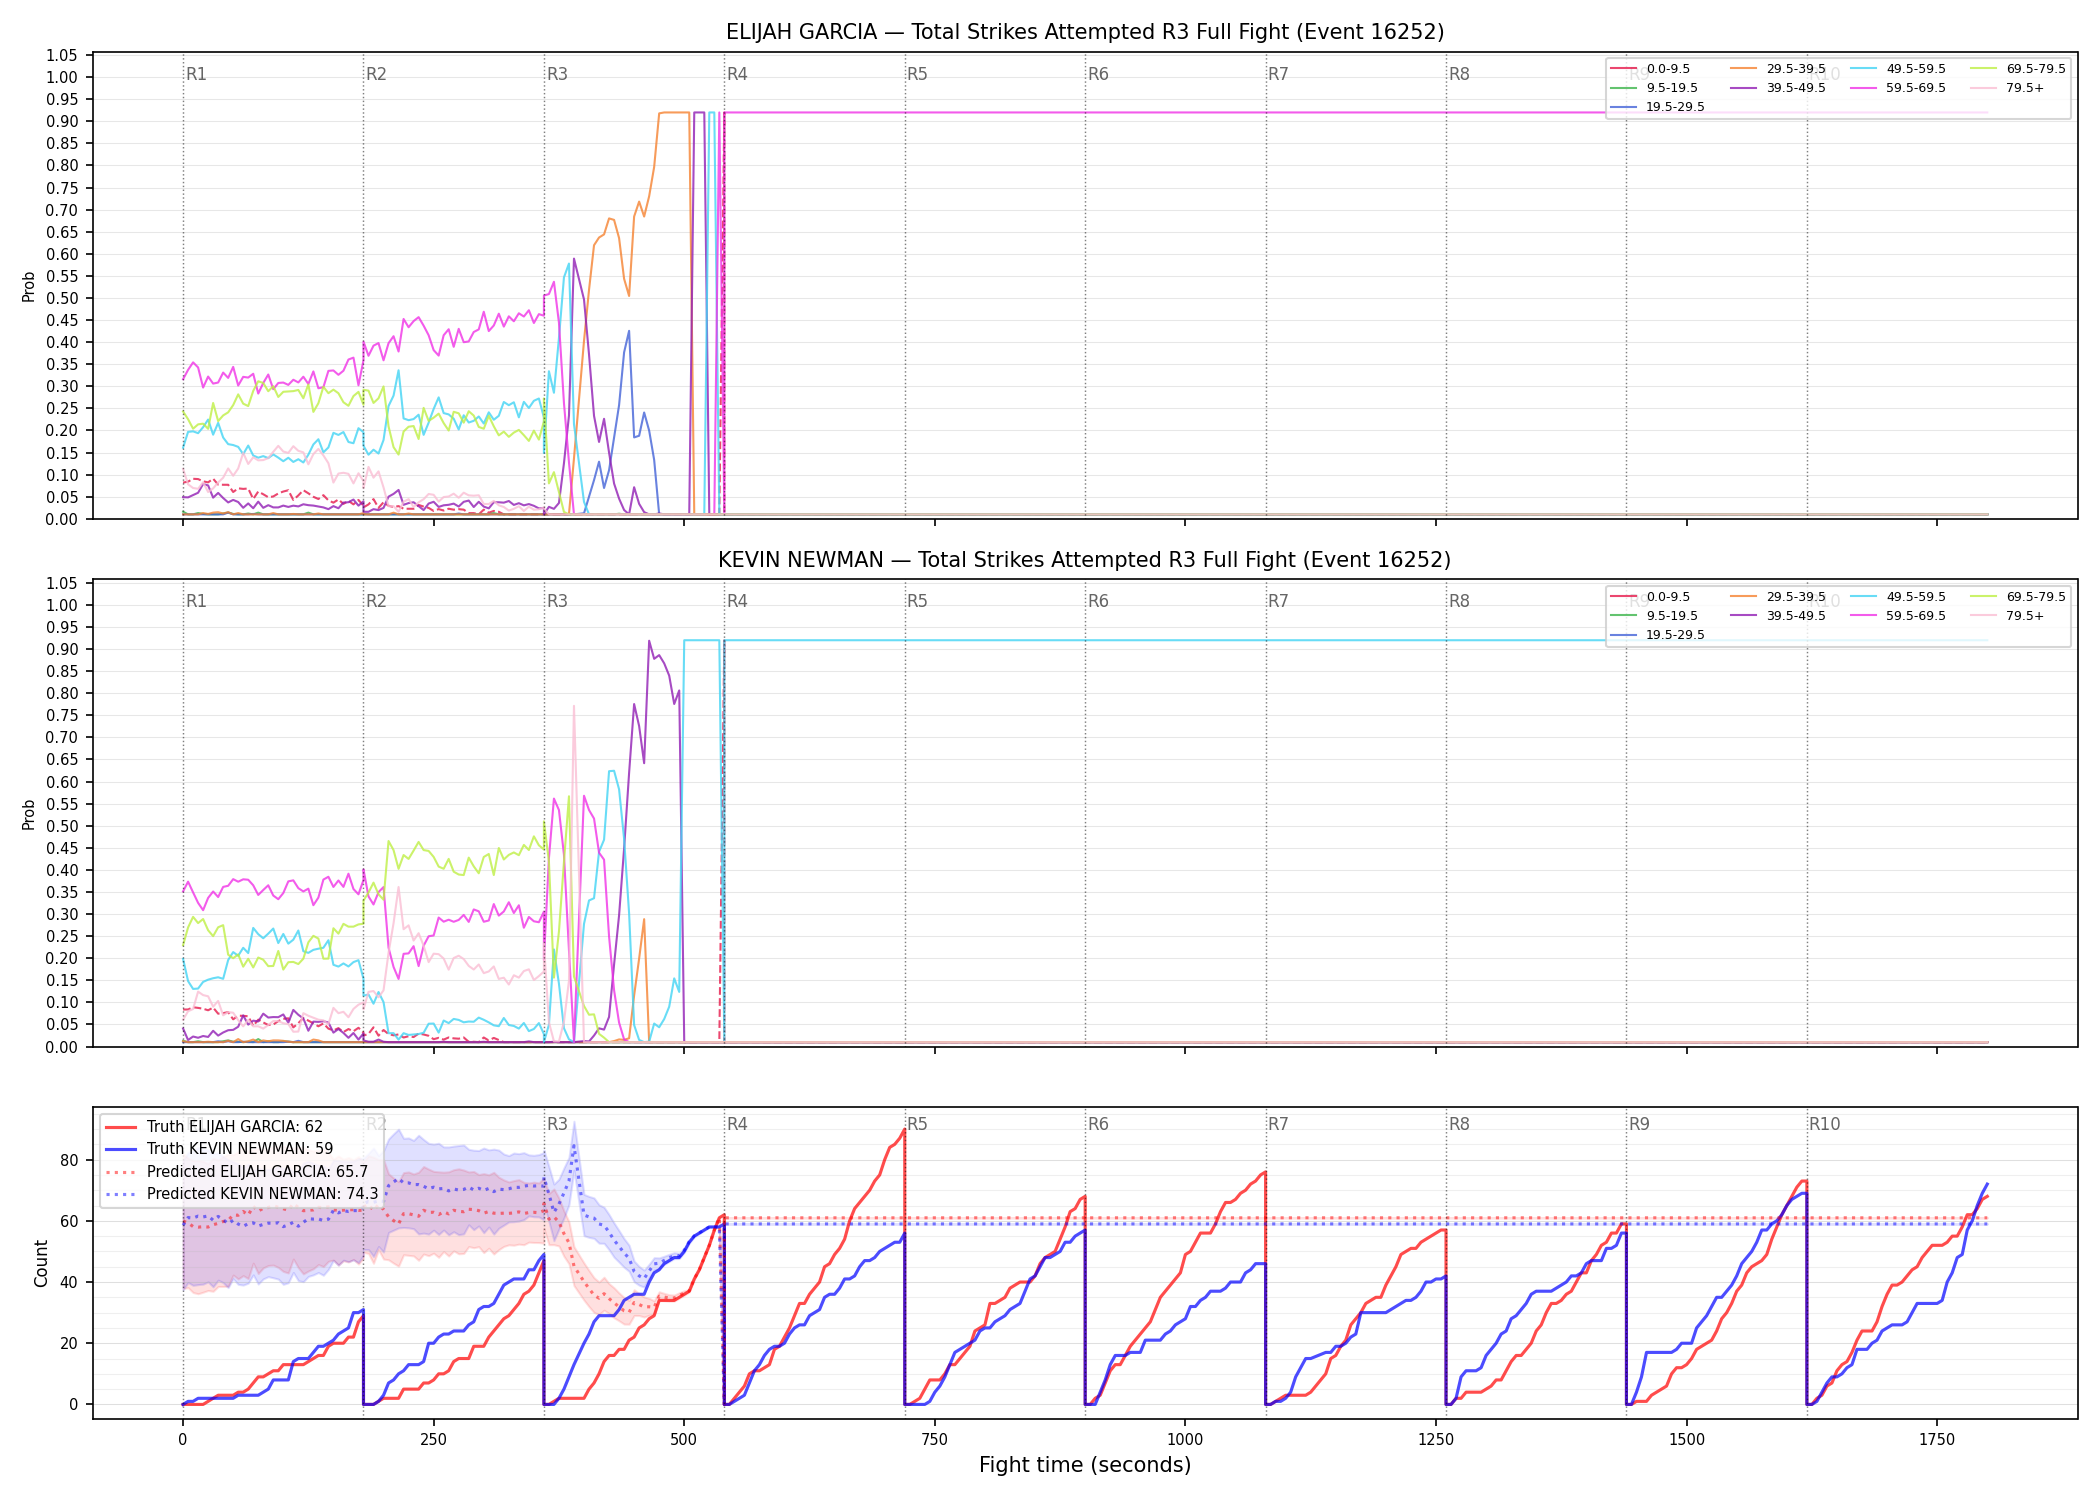Click the 29.5-39.5 legend entry in Garcia chart
The width and height of the screenshot is (2100, 1500).
pos(1778,69)
